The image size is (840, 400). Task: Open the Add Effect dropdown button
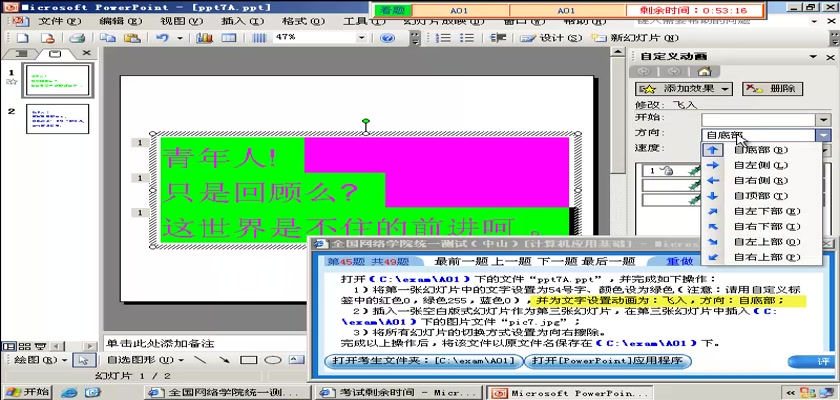(683, 89)
